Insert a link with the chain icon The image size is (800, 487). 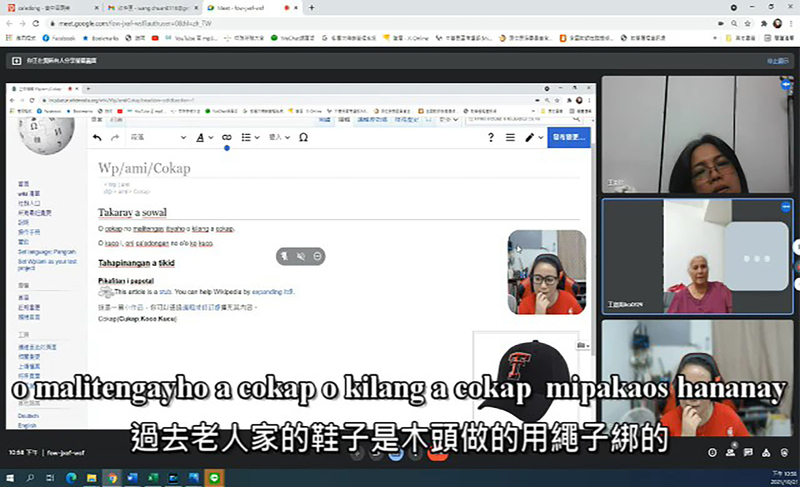(x=227, y=137)
